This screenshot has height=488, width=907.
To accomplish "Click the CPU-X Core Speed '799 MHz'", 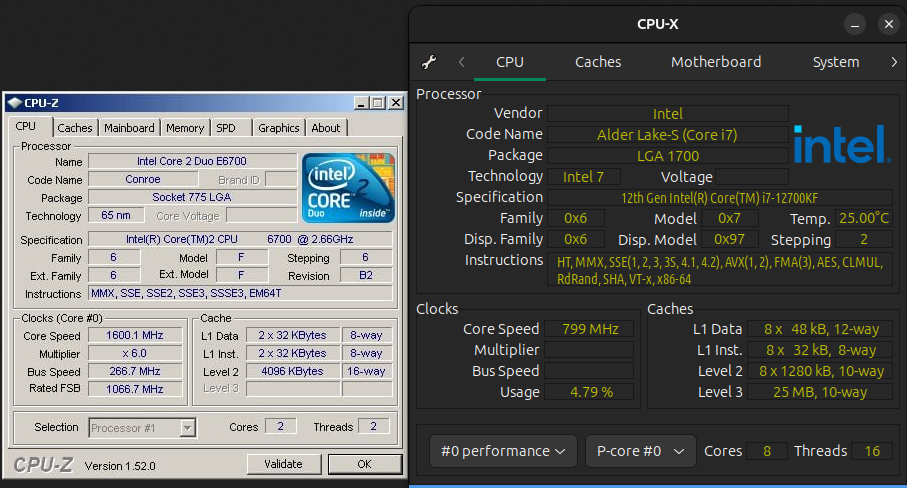I will [x=590, y=329].
